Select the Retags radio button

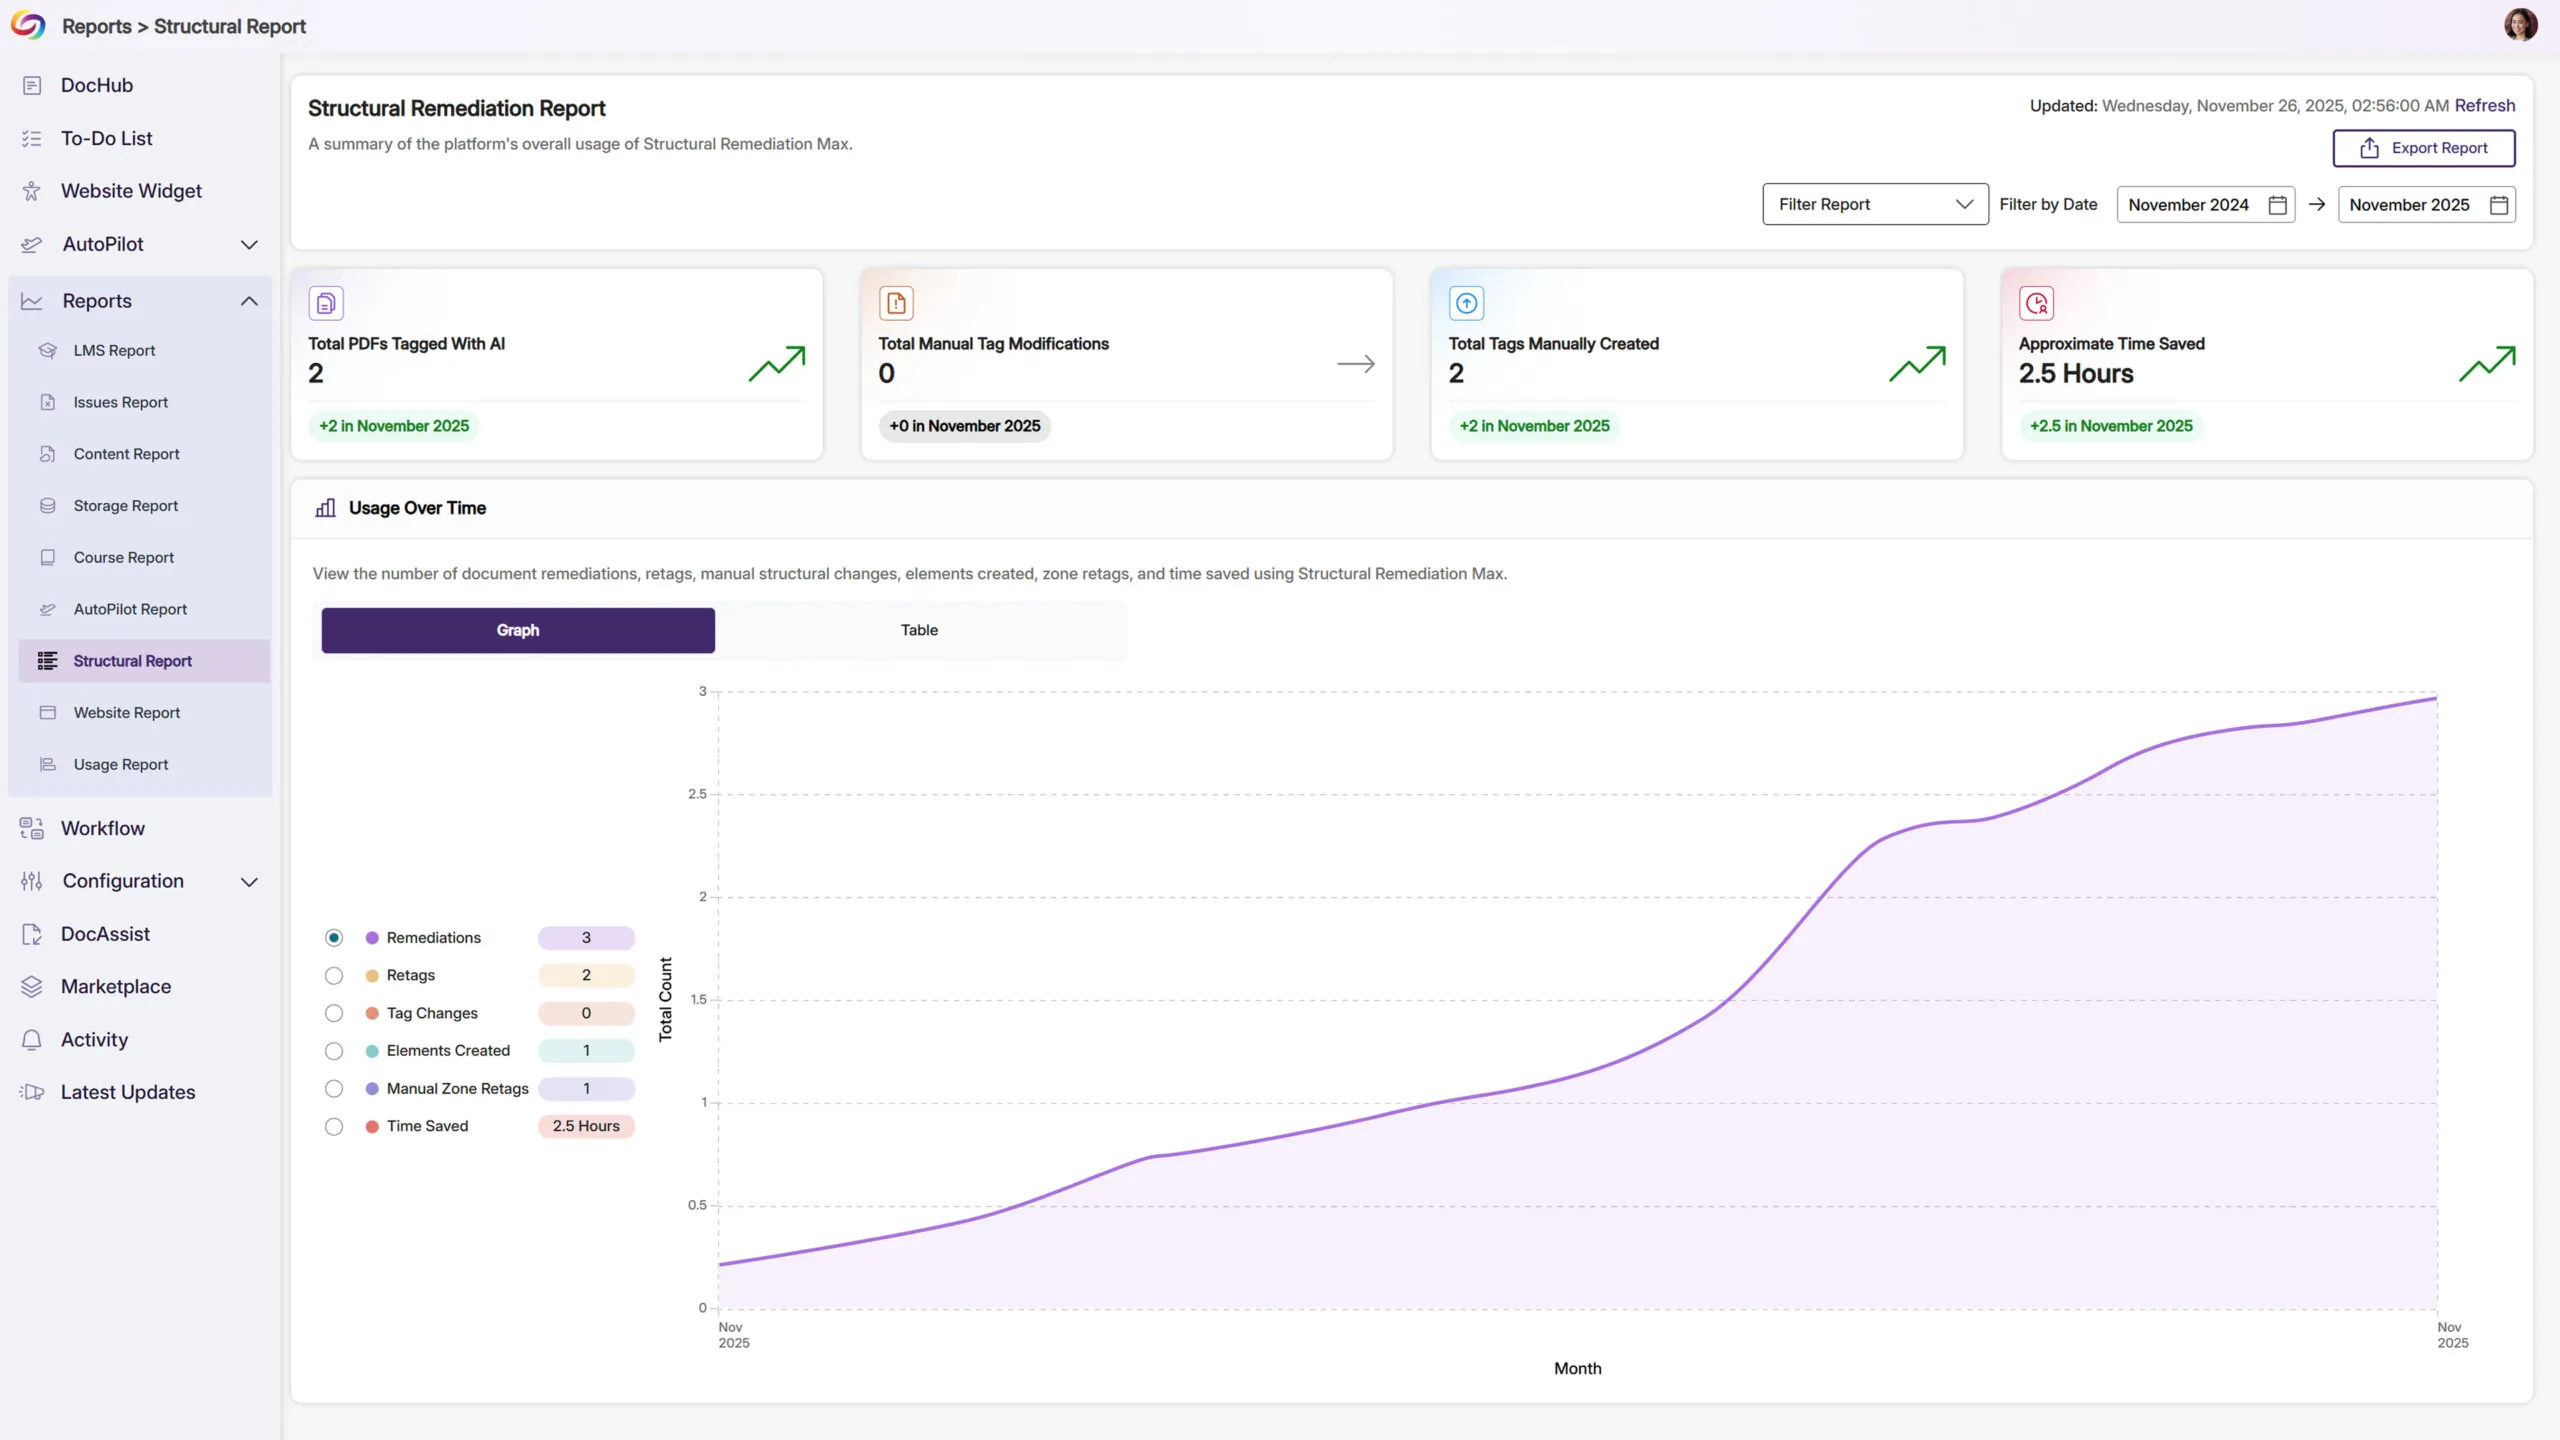click(x=334, y=975)
